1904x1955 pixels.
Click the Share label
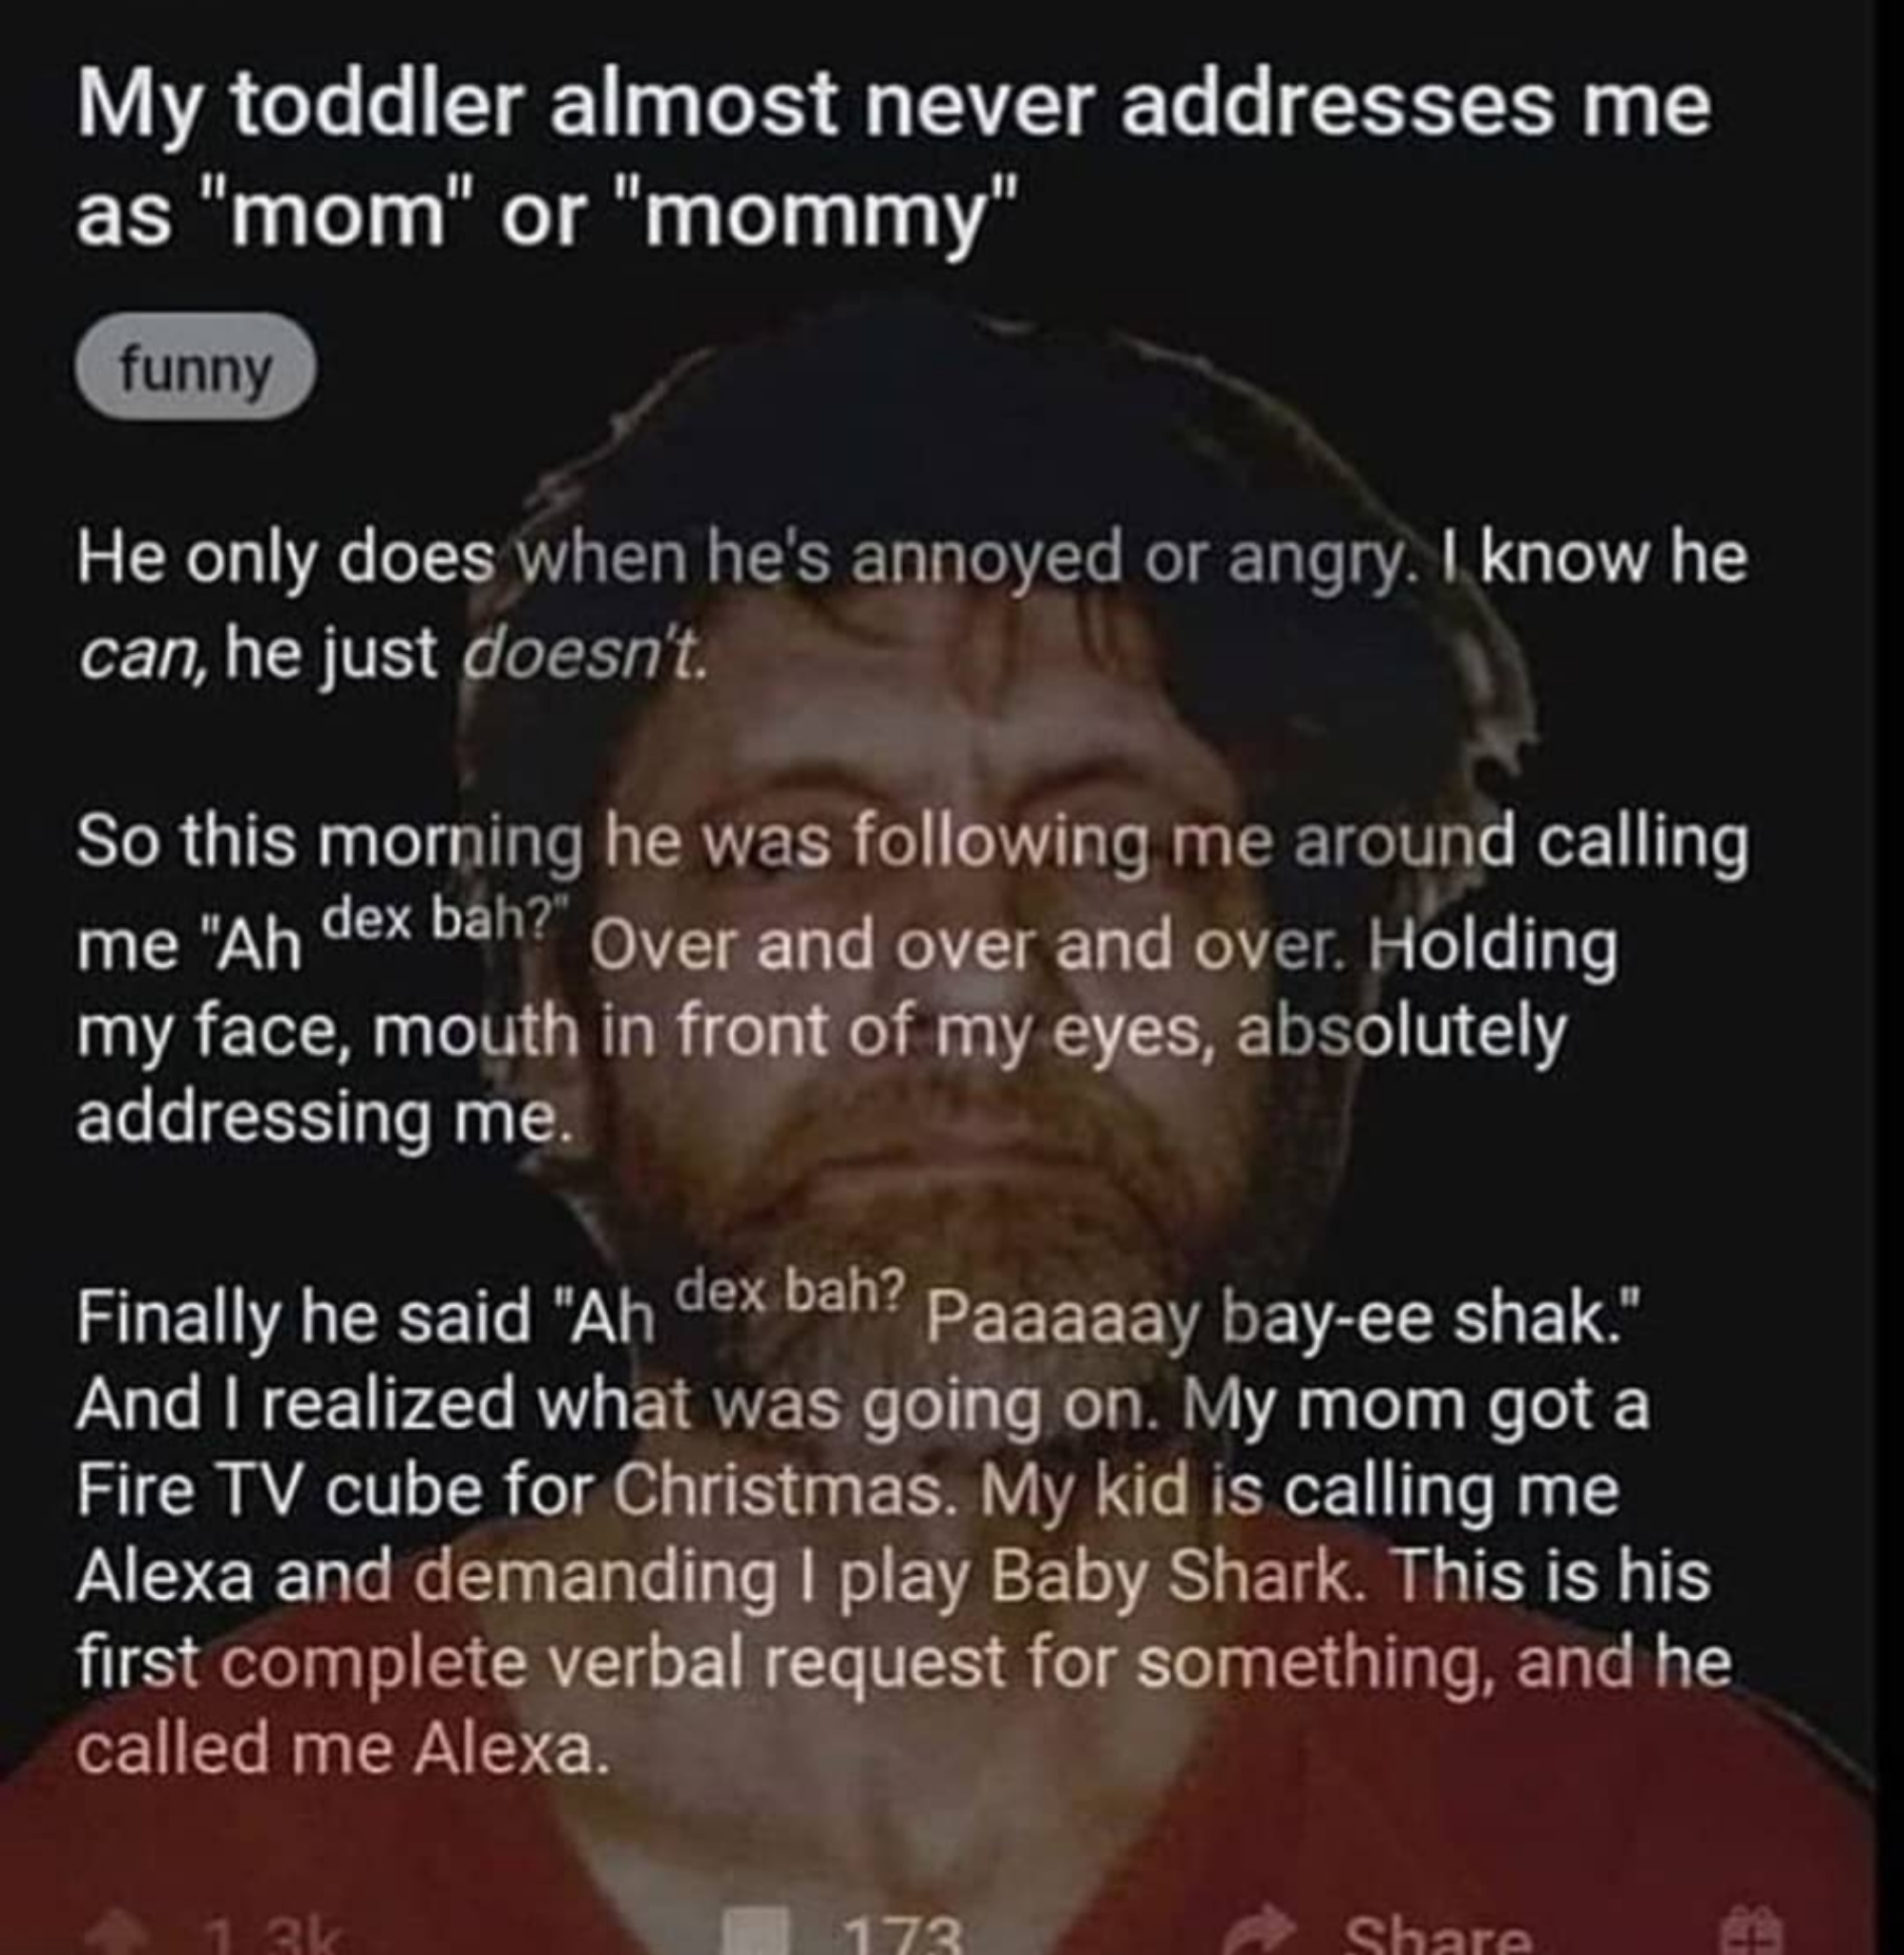[x=1438, y=1937]
